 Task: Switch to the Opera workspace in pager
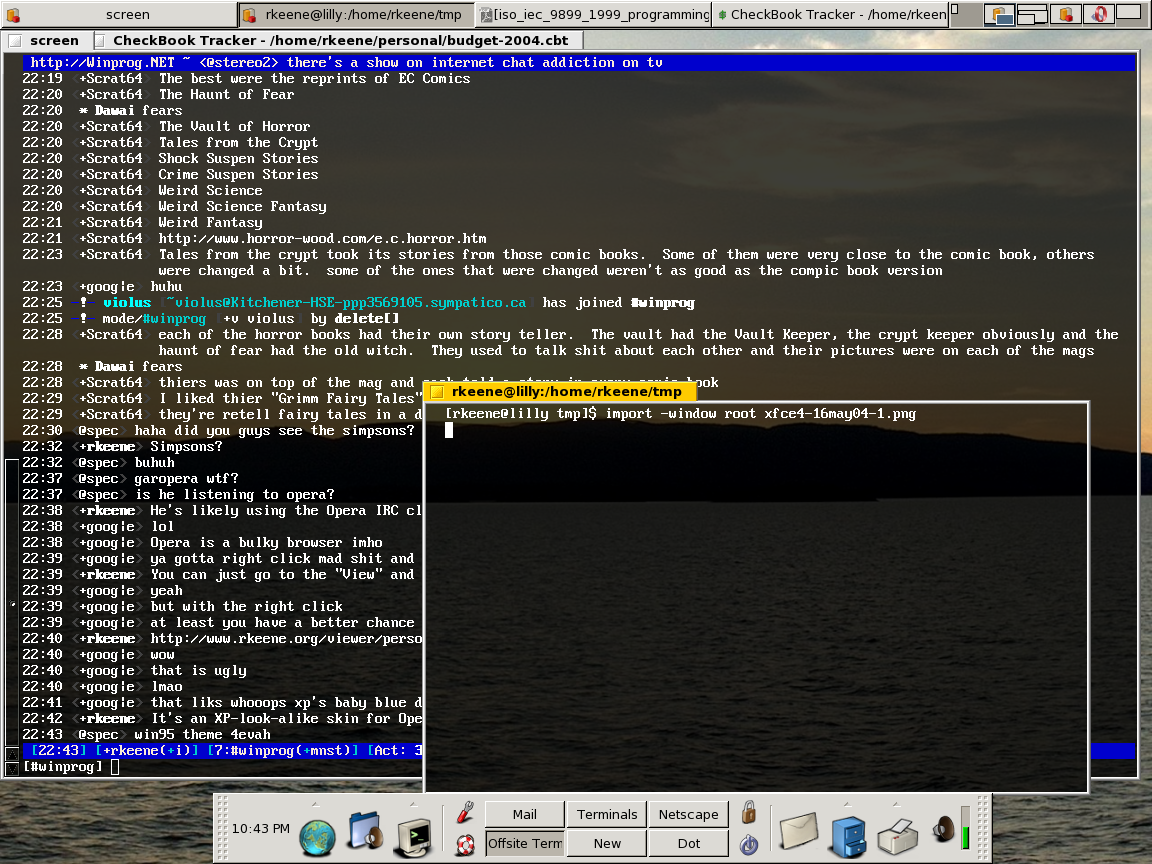(x=1099, y=13)
